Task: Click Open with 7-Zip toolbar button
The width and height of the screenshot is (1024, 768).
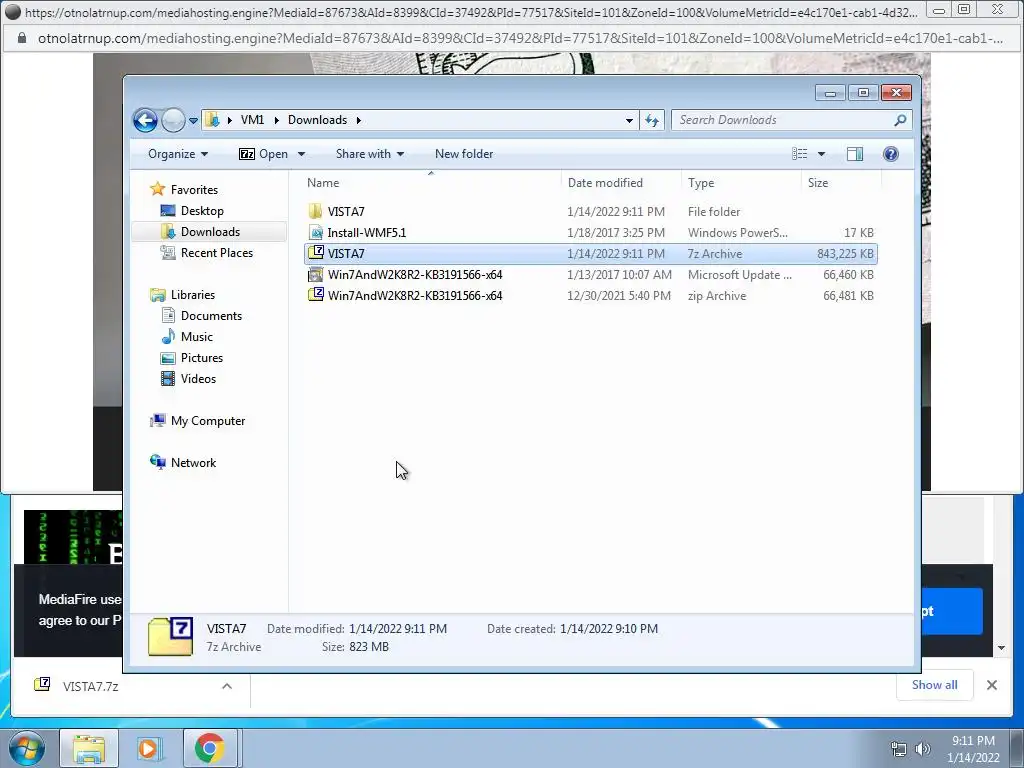Action: tap(263, 154)
